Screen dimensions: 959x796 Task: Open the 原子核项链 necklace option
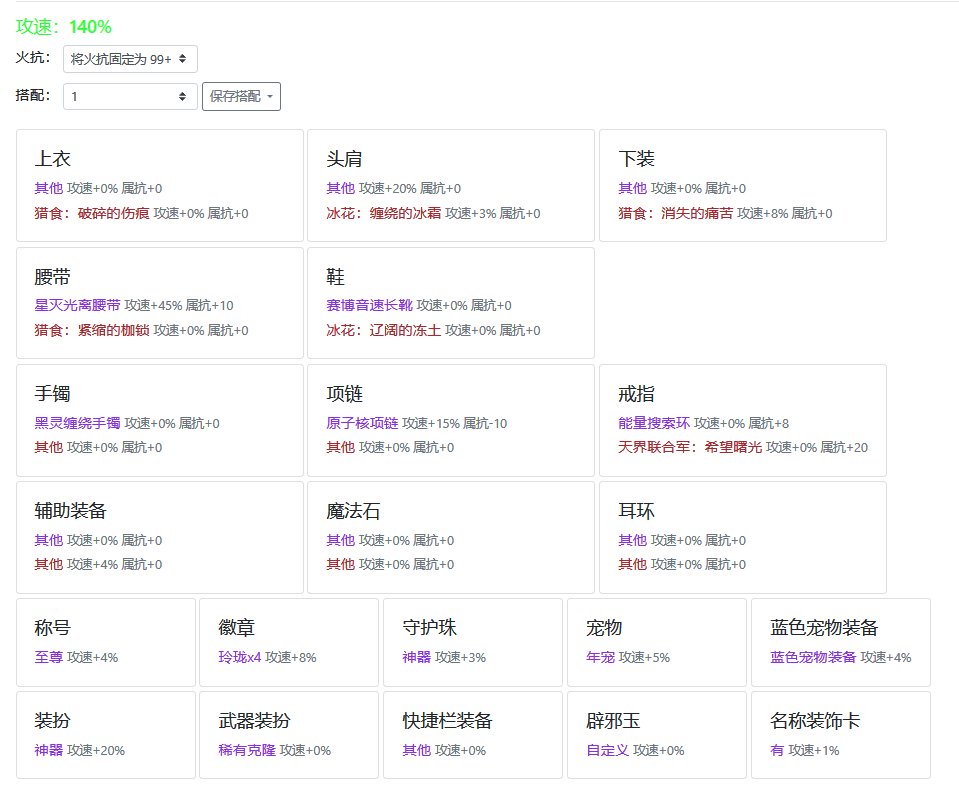[x=362, y=424]
